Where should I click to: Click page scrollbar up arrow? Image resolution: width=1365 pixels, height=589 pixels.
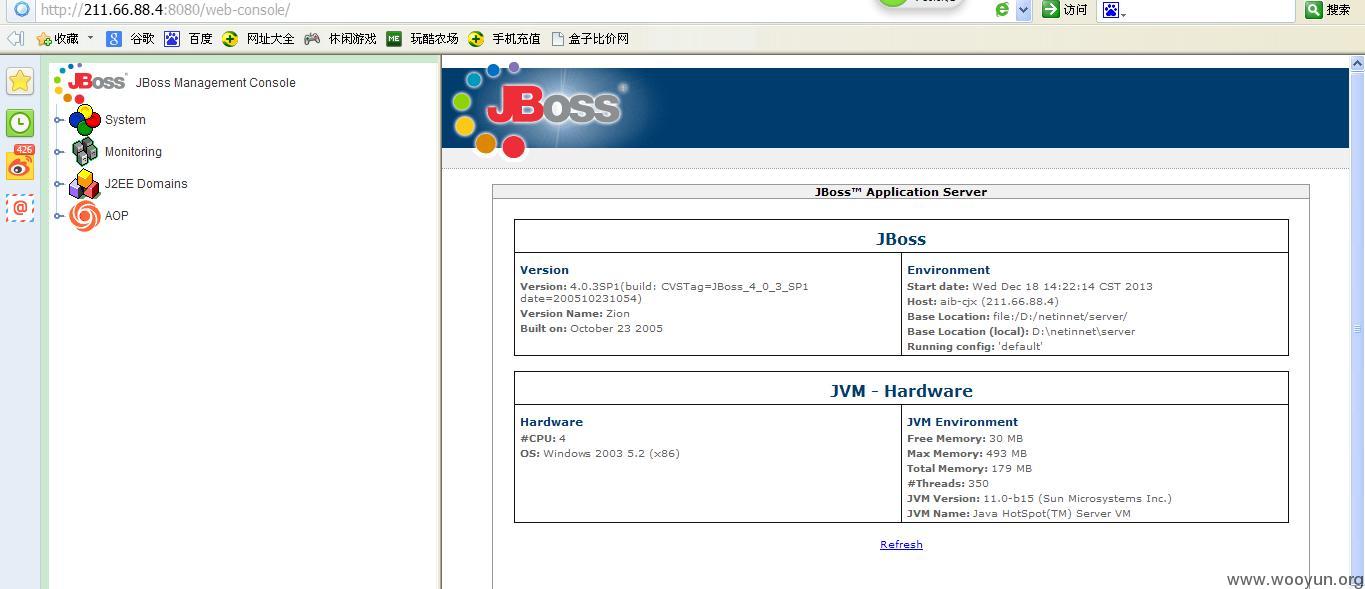[x=1357, y=64]
